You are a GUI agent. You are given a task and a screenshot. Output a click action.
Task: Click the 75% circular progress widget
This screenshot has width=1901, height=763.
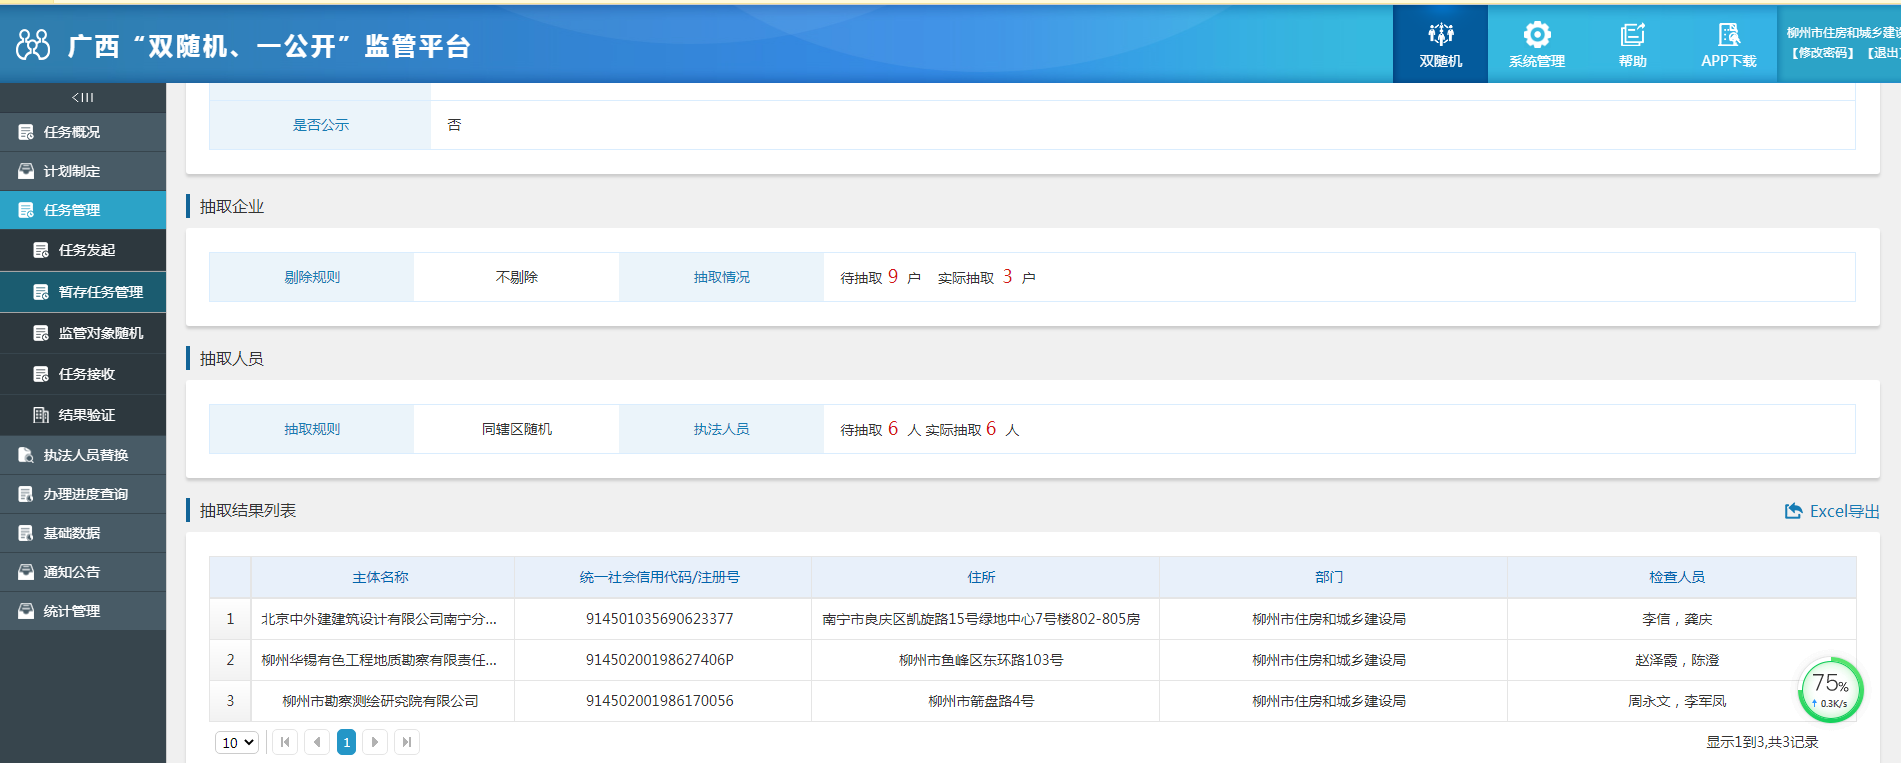coord(1830,690)
